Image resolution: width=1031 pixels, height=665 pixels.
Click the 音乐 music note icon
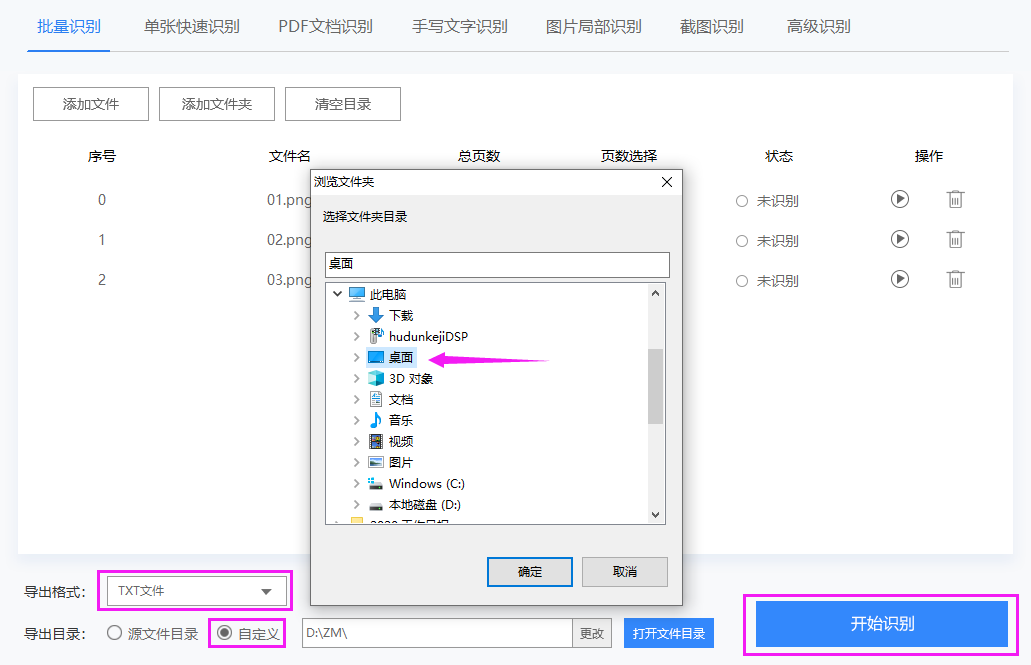point(375,420)
